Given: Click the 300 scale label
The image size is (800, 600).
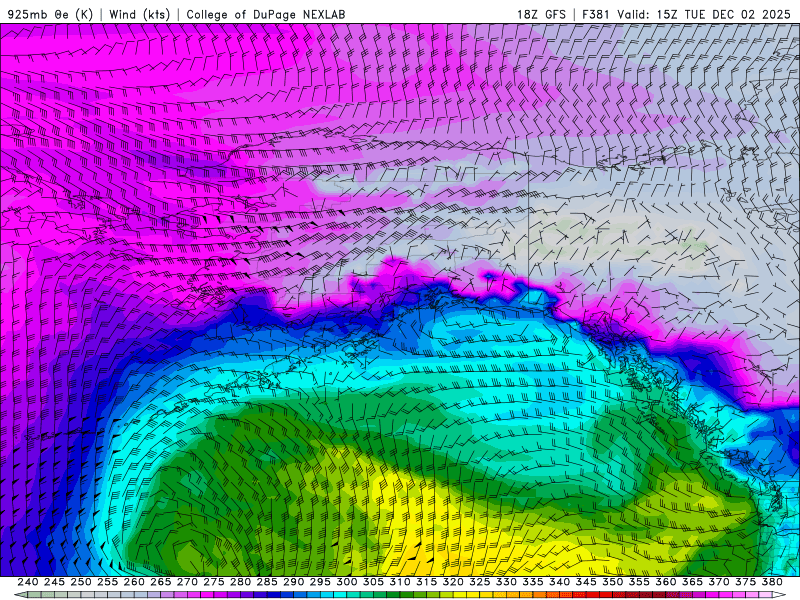Looking at the screenshot, I should coord(346,582).
